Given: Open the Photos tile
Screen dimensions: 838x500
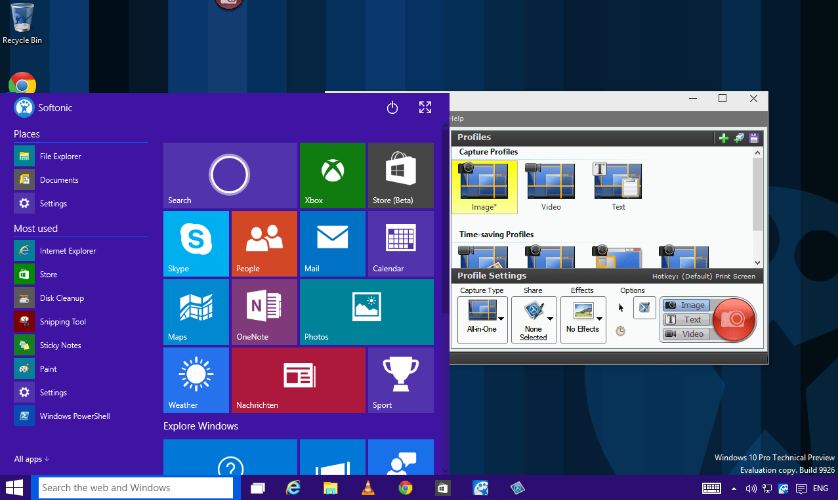Looking at the screenshot, I should [367, 312].
